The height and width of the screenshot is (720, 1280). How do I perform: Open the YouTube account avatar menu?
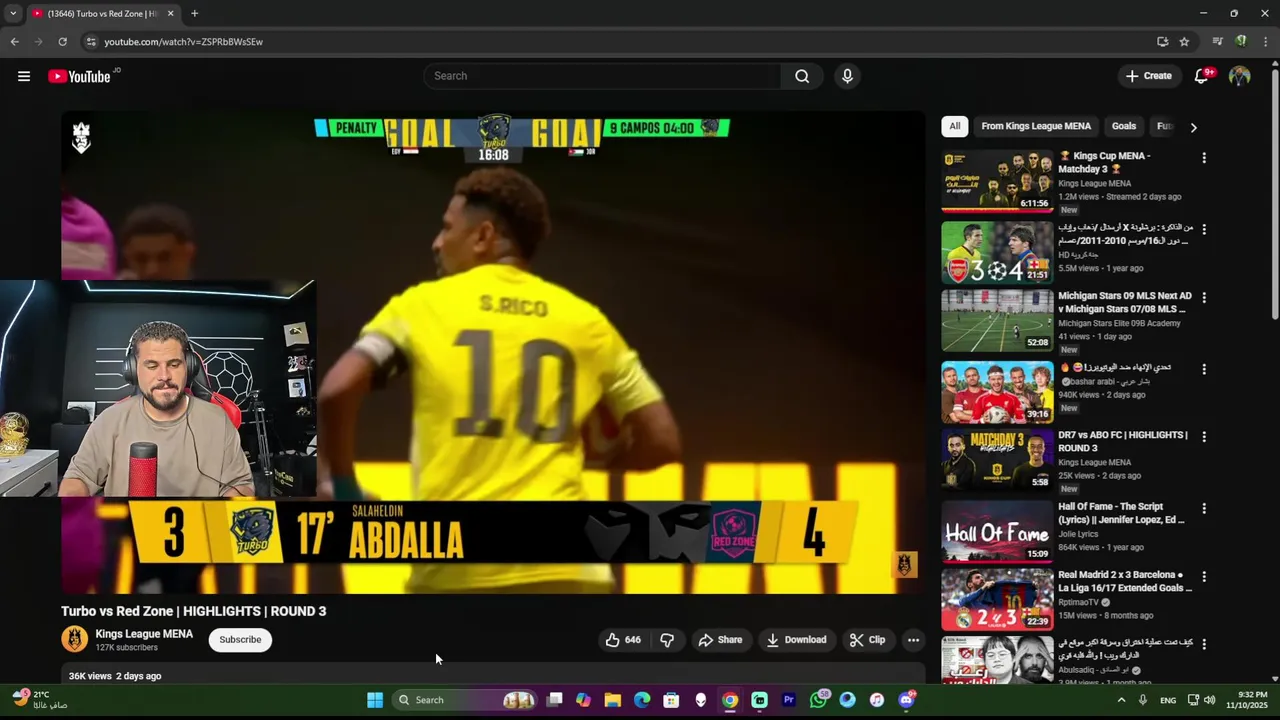(1239, 76)
